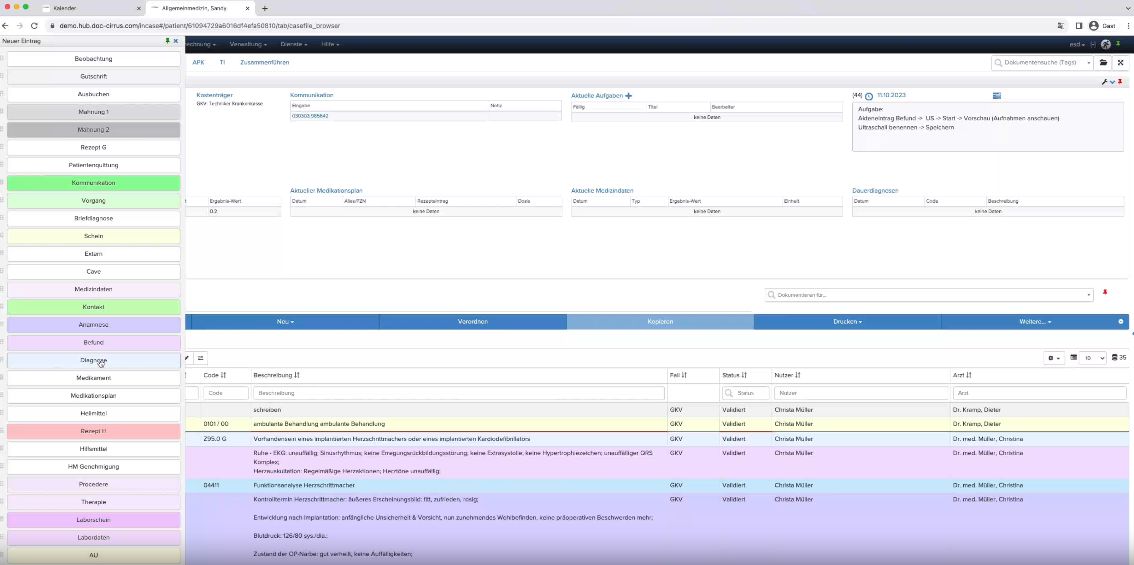
Task: Collapse patient header with blue chevron
Action: pyautogui.click(x=1112, y=82)
